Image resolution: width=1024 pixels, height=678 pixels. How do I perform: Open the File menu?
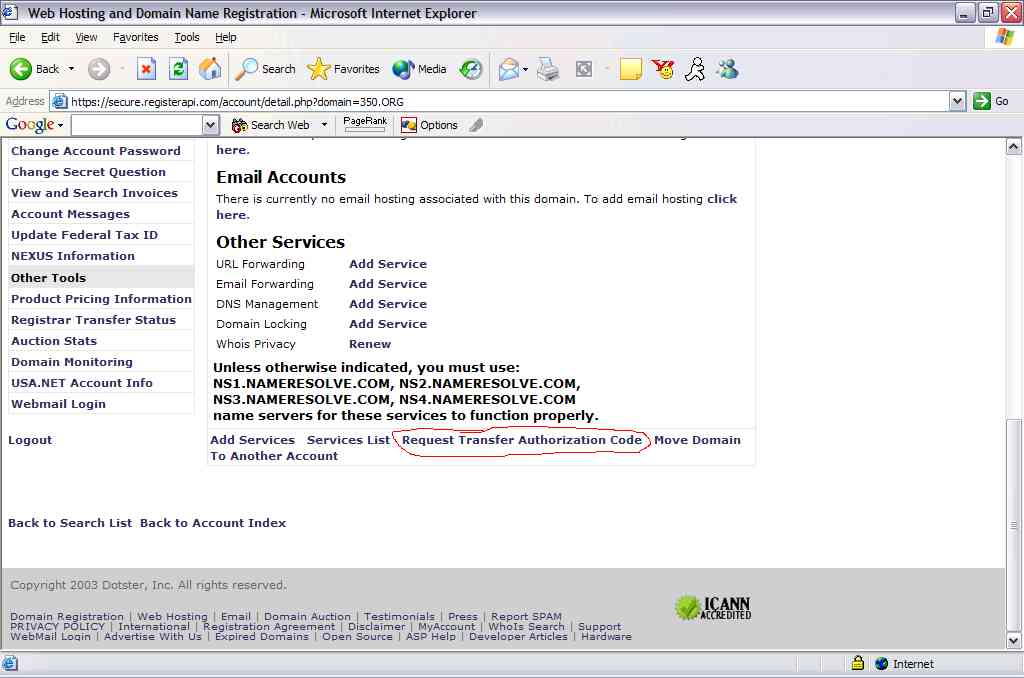click(x=18, y=37)
